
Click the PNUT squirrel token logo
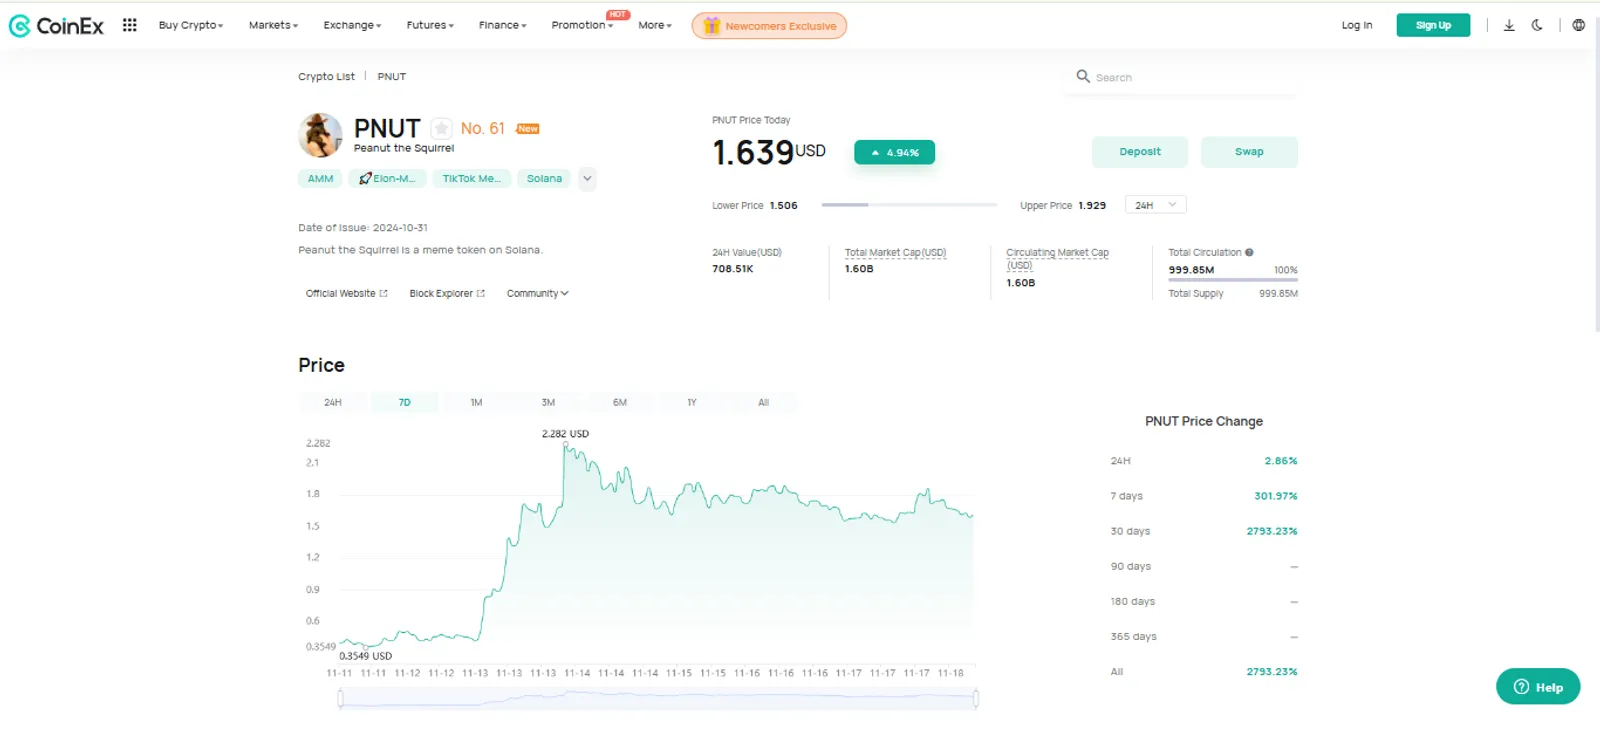[x=320, y=135]
